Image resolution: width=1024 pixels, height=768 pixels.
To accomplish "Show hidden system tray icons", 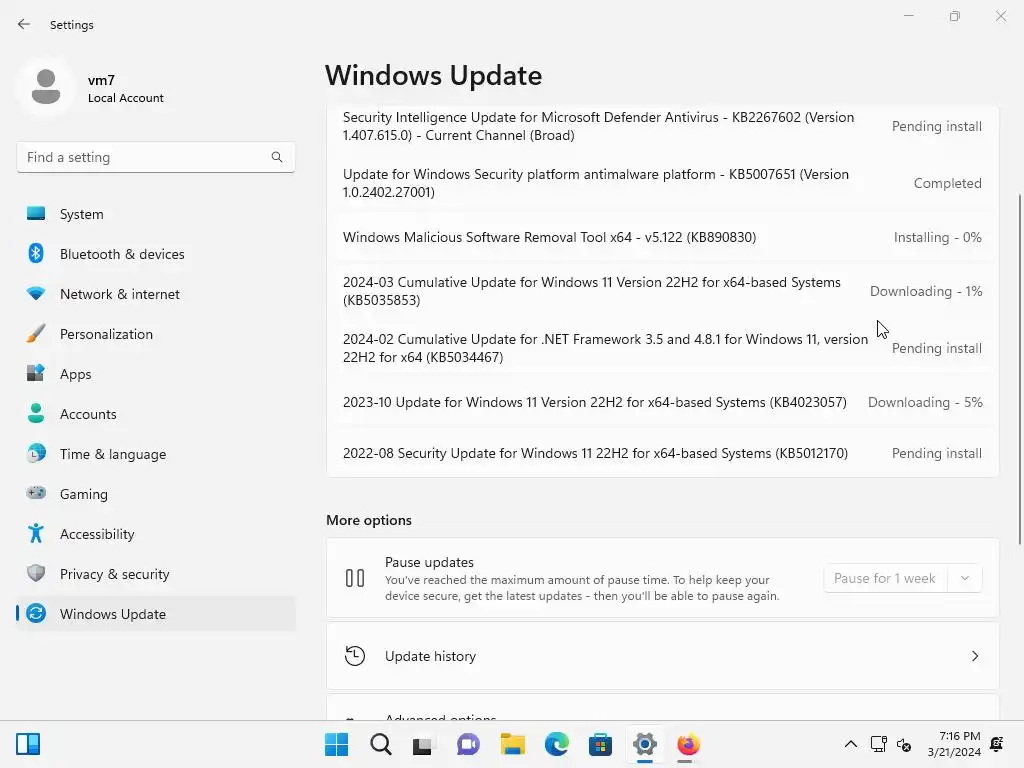I will point(850,744).
